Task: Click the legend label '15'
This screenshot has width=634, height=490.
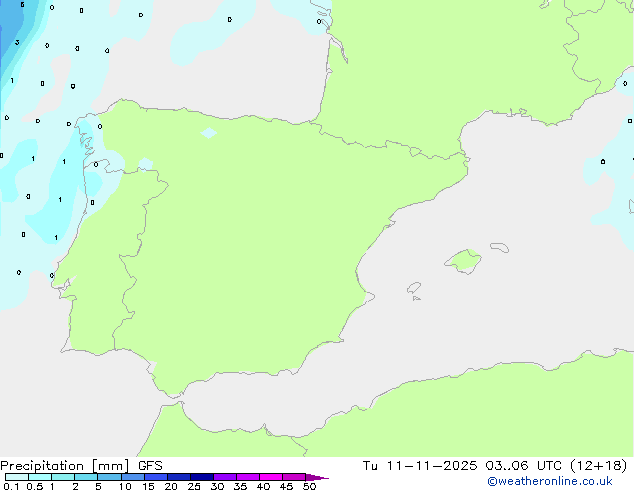Action: coord(148,486)
